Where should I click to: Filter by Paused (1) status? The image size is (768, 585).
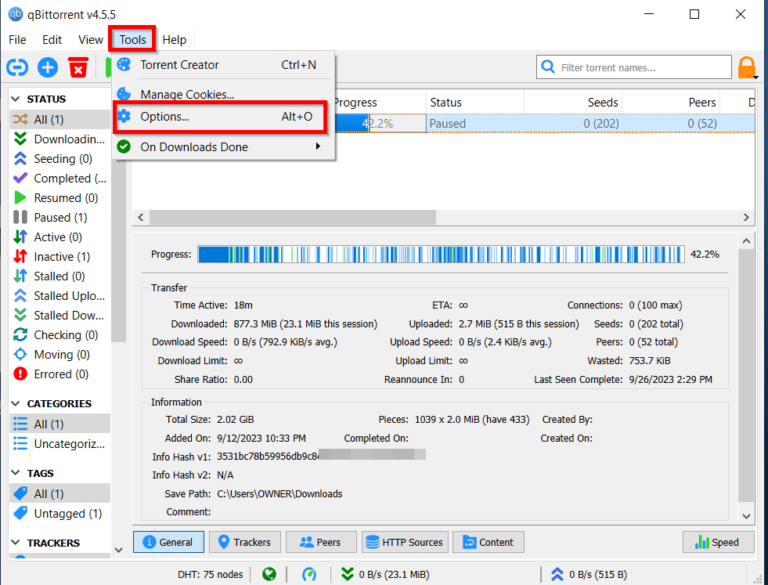(60, 218)
